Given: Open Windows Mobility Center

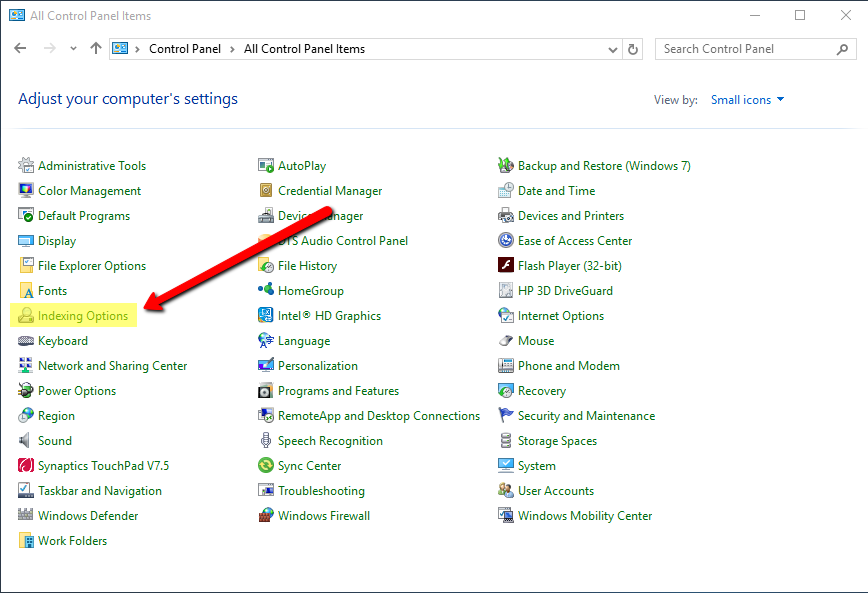Looking at the screenshot, I should tap(585, 515).
